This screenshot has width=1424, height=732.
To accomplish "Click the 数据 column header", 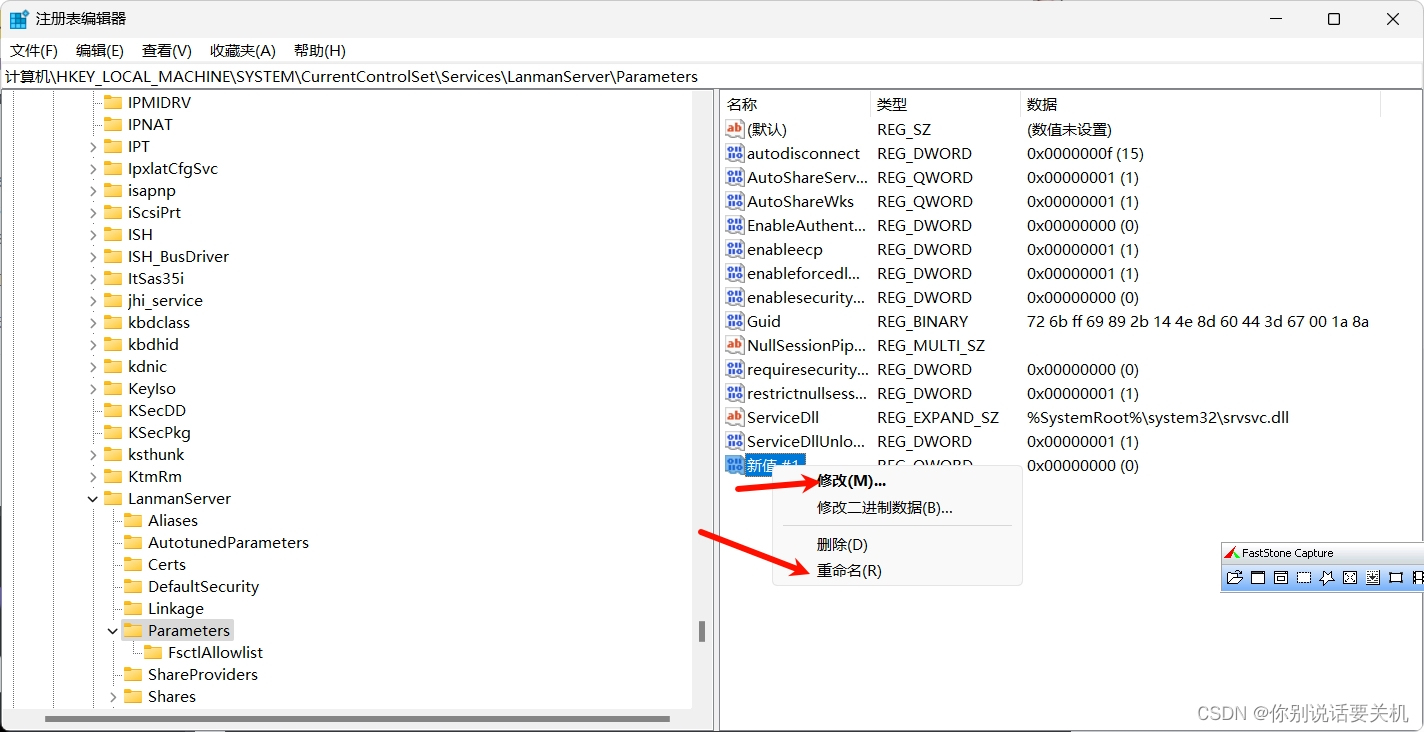I will coord(1200,104).
